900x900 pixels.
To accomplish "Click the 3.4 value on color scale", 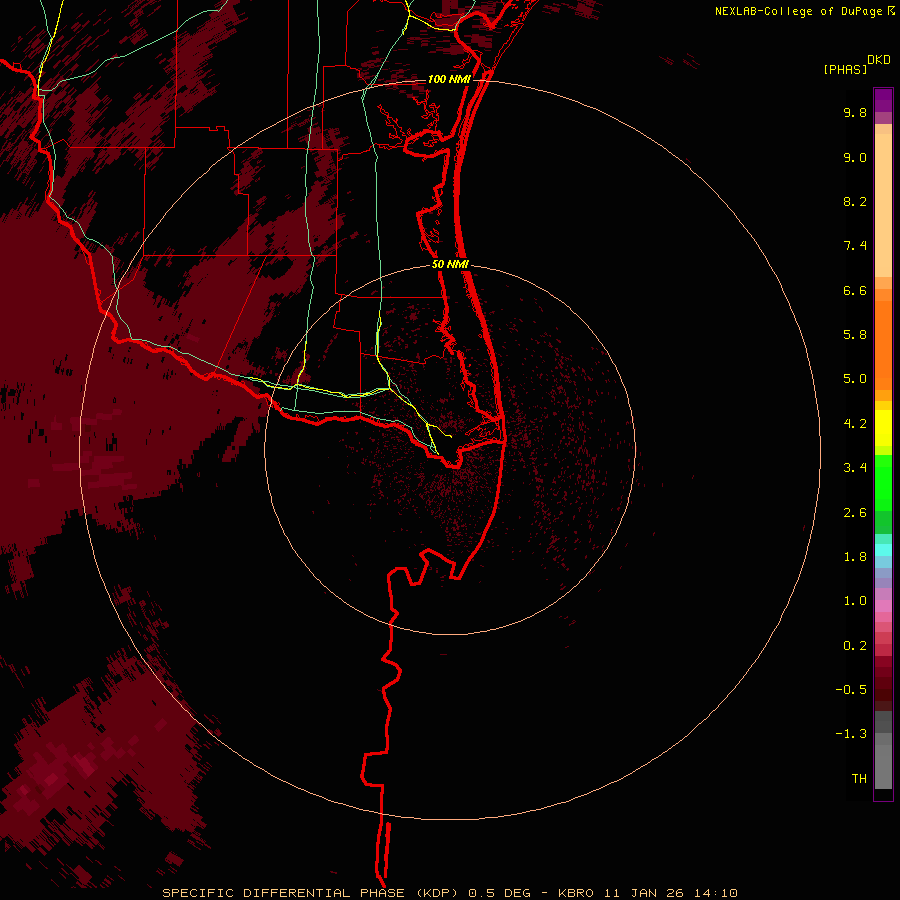I will point(855,468).
